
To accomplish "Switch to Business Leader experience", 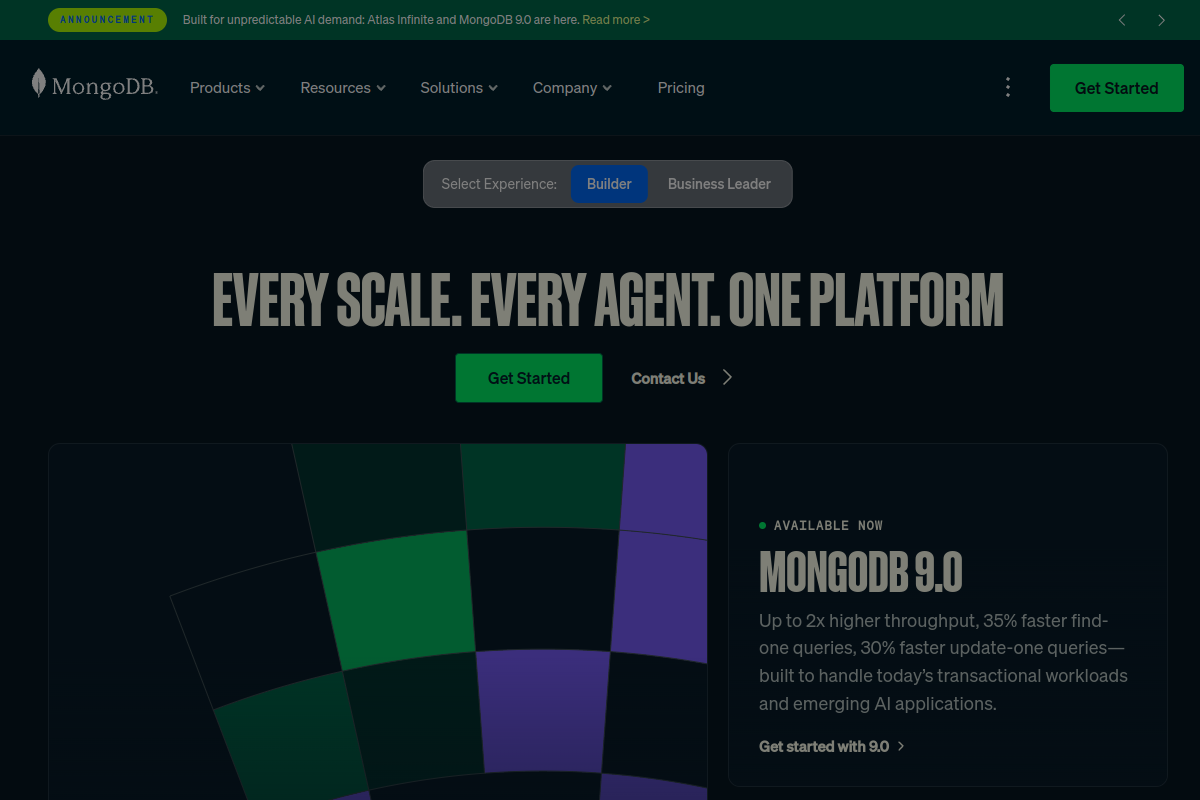I will point(719,184).
